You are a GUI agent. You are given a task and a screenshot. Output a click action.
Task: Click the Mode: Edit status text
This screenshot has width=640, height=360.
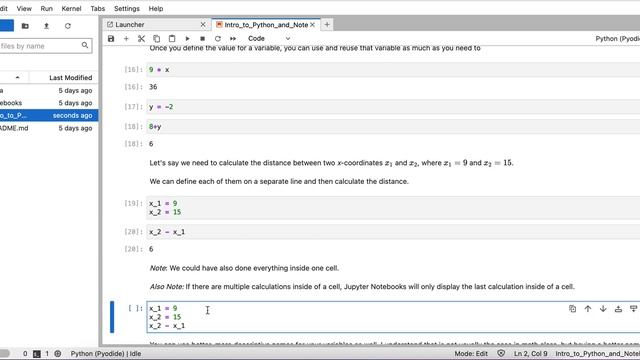click(x=471, y=353)
